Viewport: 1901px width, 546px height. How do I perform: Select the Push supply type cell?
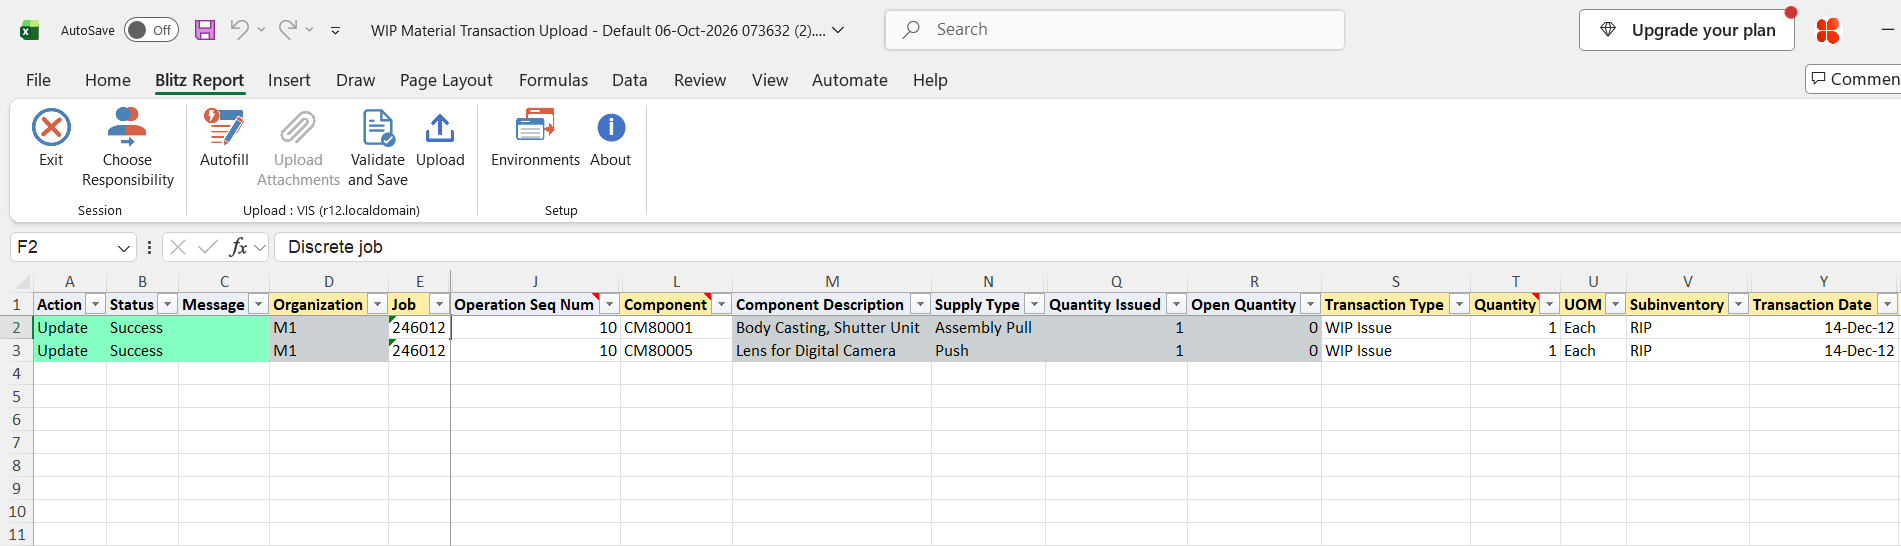(x=988, y=350)
